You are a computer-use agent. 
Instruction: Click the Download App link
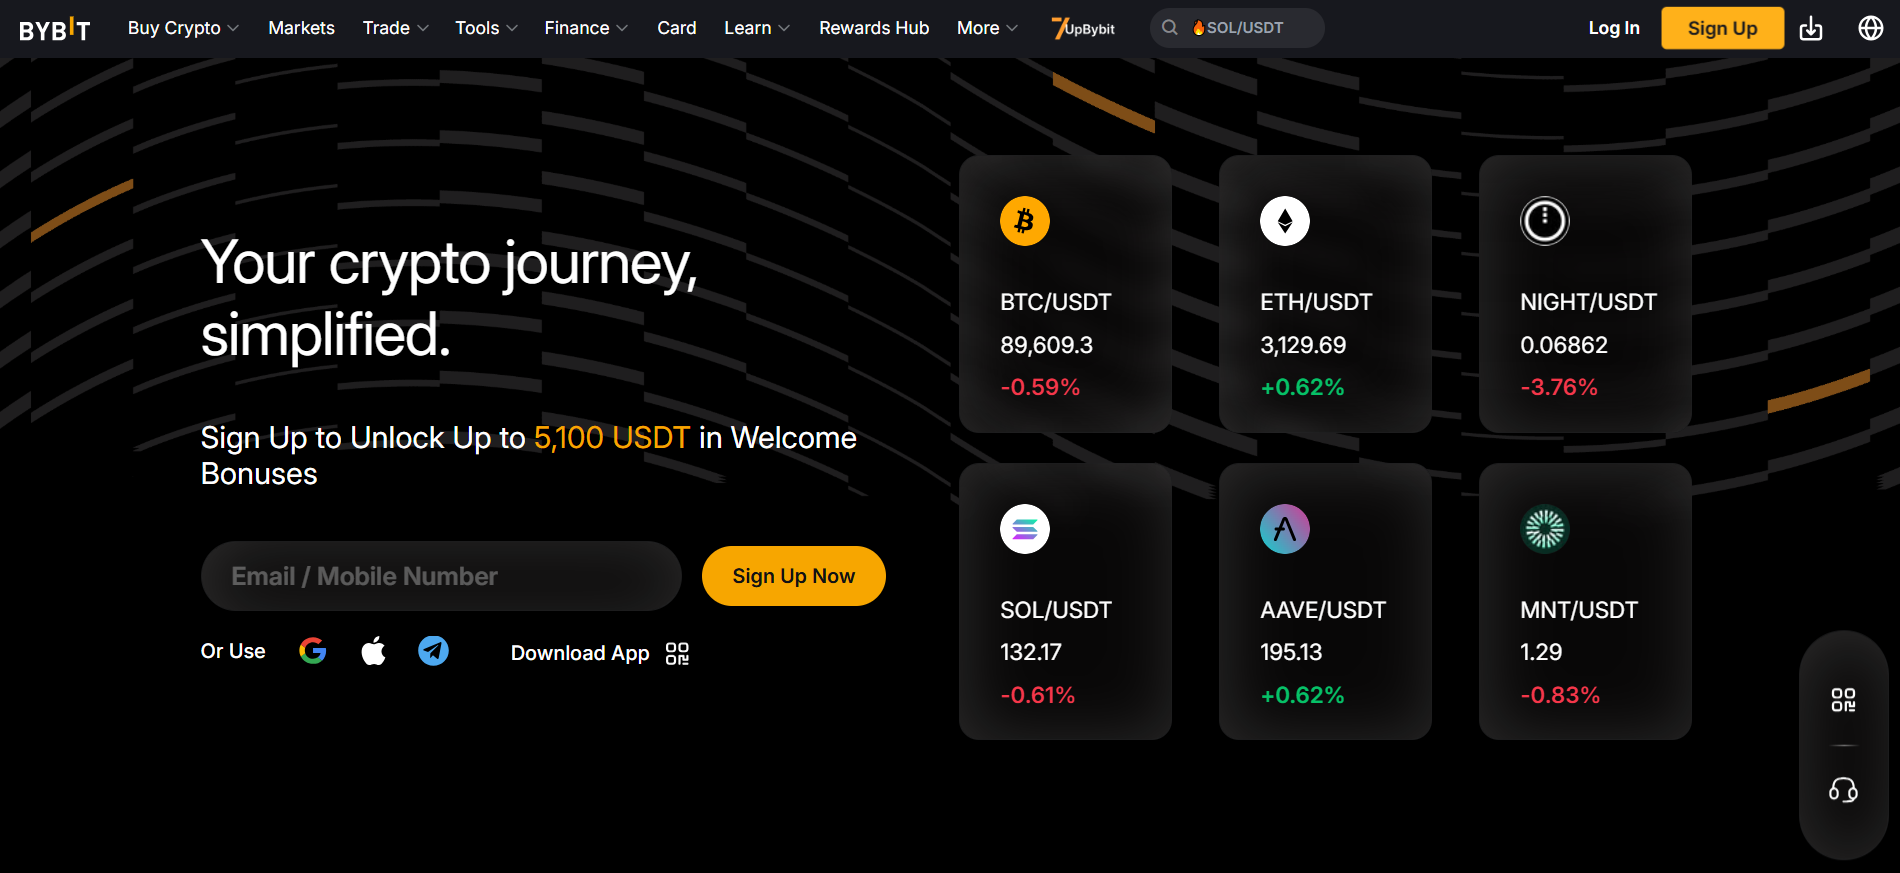click(580, 653)
